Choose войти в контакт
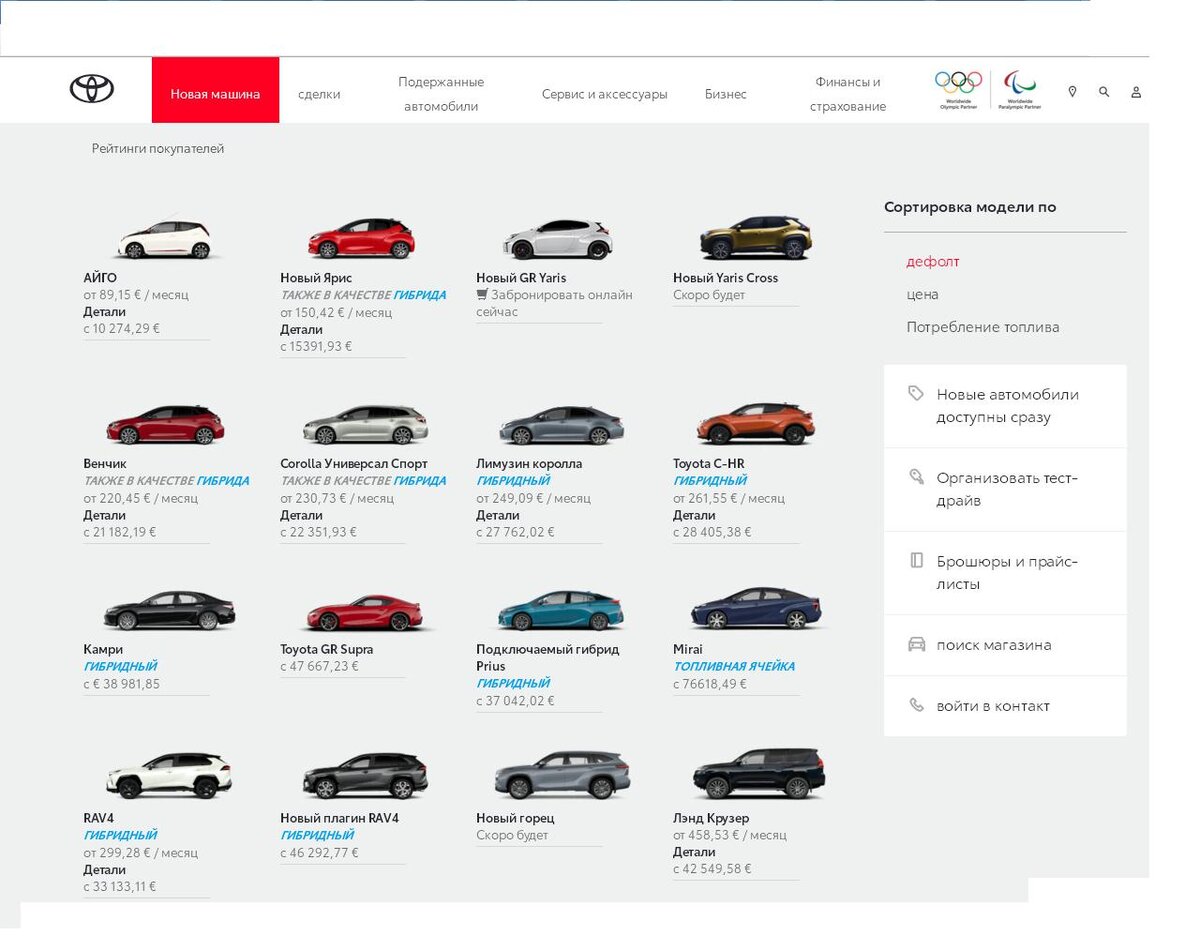The image size is (1200, 936). pos(1005,706)
